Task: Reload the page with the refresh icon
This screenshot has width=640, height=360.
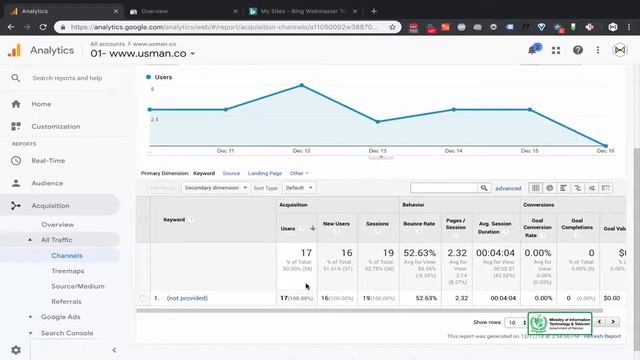Action: point(43,27)
